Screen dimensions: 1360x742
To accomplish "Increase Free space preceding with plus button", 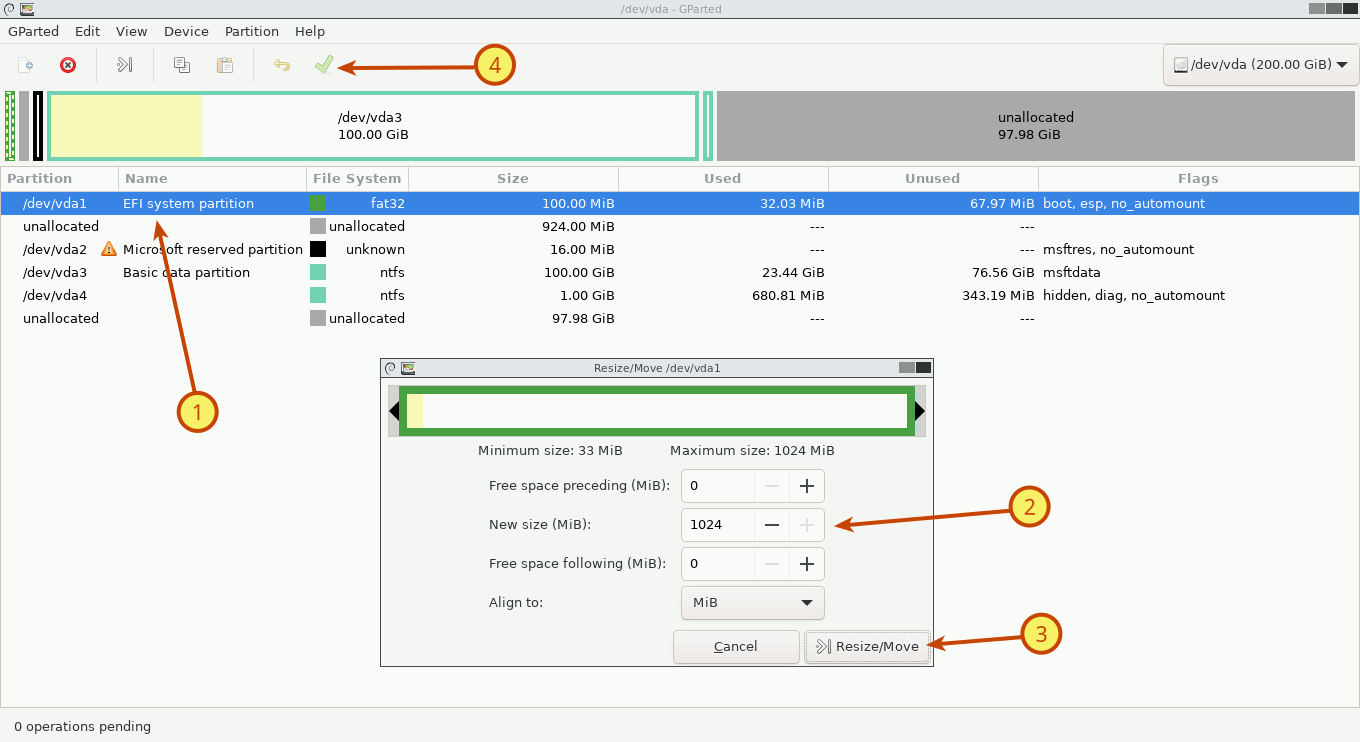I will (806, 486).
